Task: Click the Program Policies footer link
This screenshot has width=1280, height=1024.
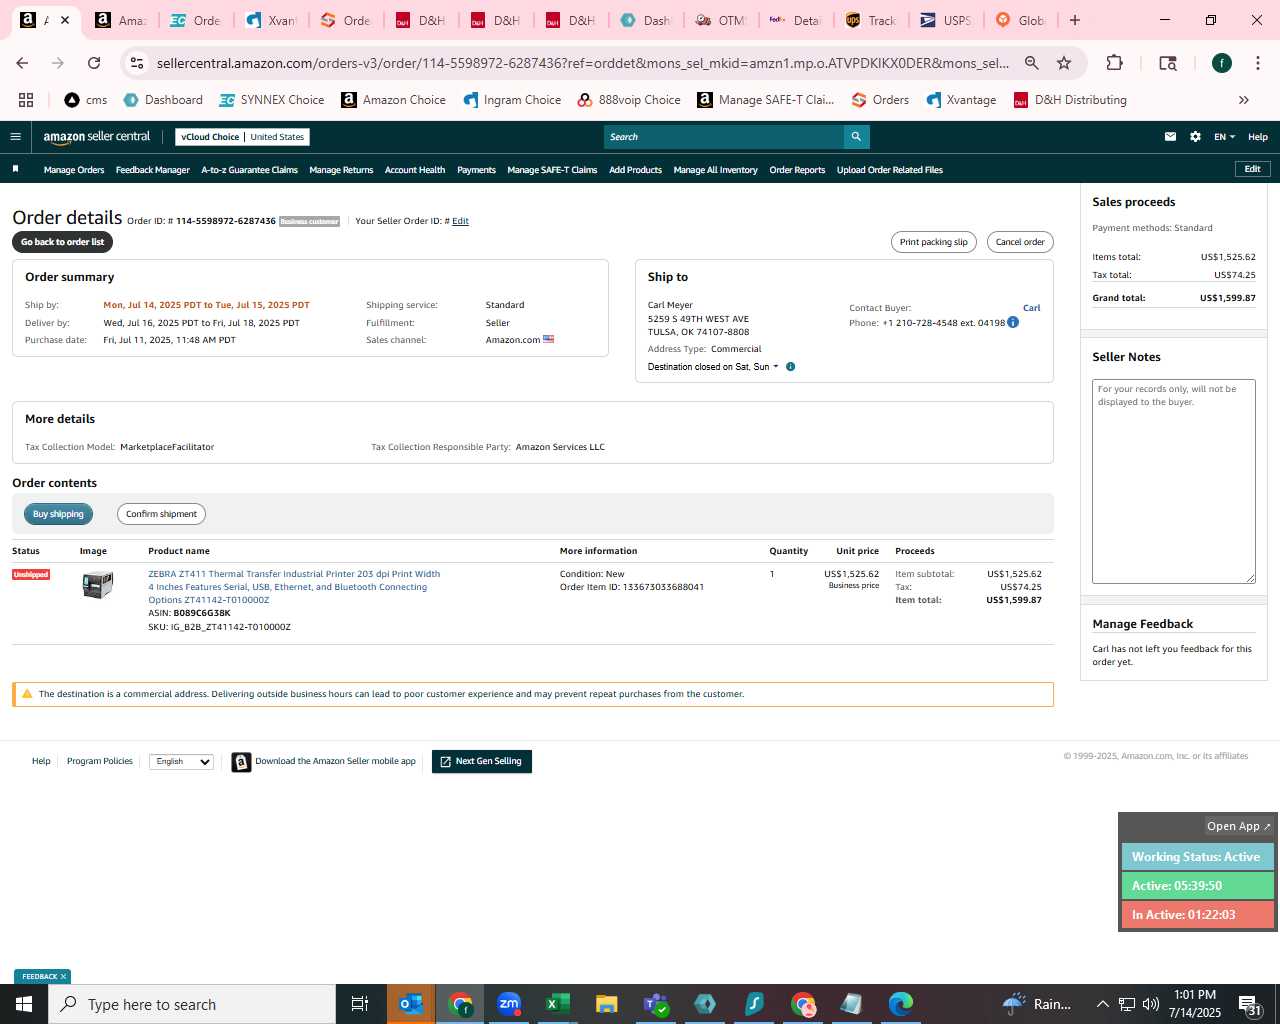Action: (x=100, y=762)
